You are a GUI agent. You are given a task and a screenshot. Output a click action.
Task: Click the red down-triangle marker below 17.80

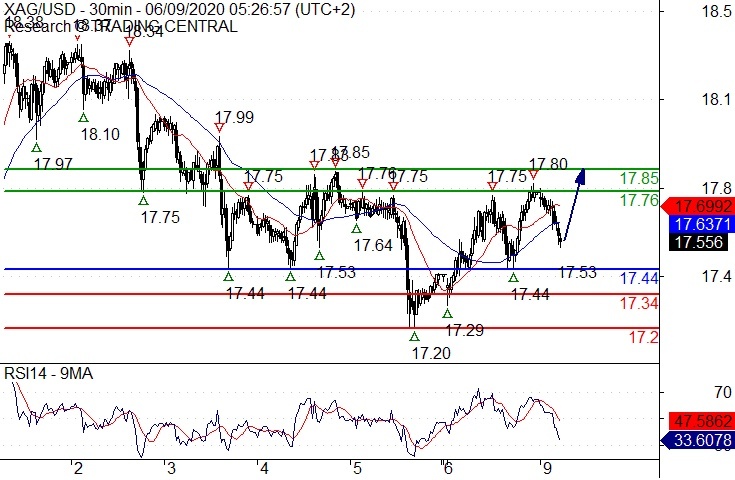533,175
